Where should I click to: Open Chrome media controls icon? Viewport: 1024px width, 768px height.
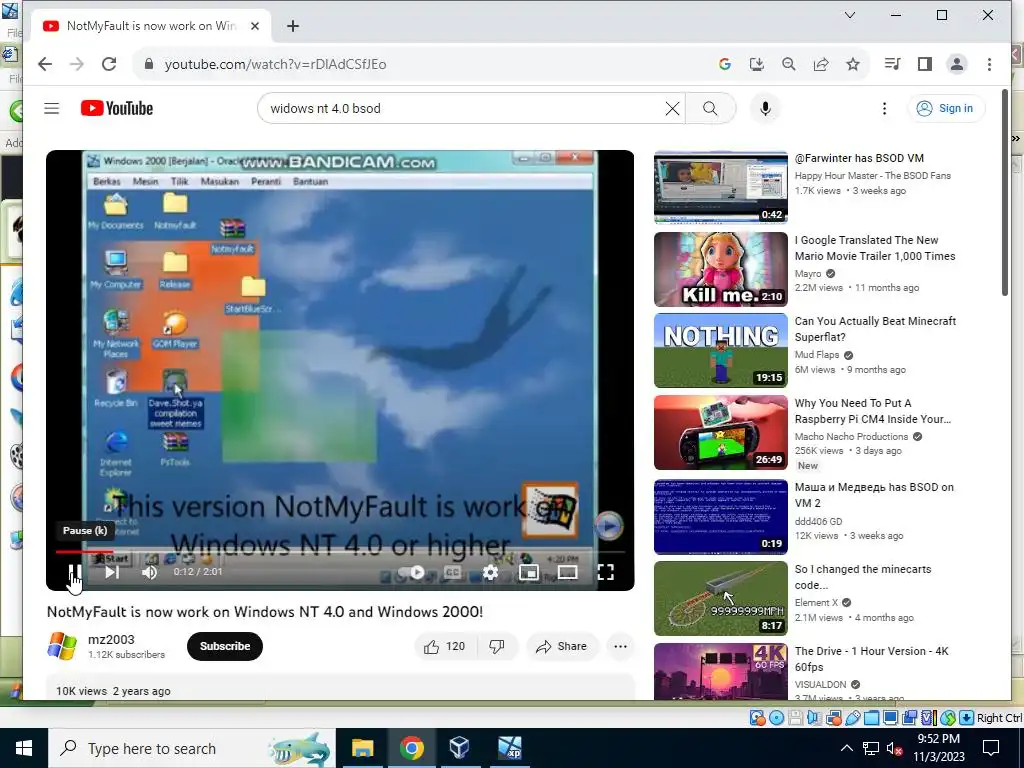click(892, 64)
